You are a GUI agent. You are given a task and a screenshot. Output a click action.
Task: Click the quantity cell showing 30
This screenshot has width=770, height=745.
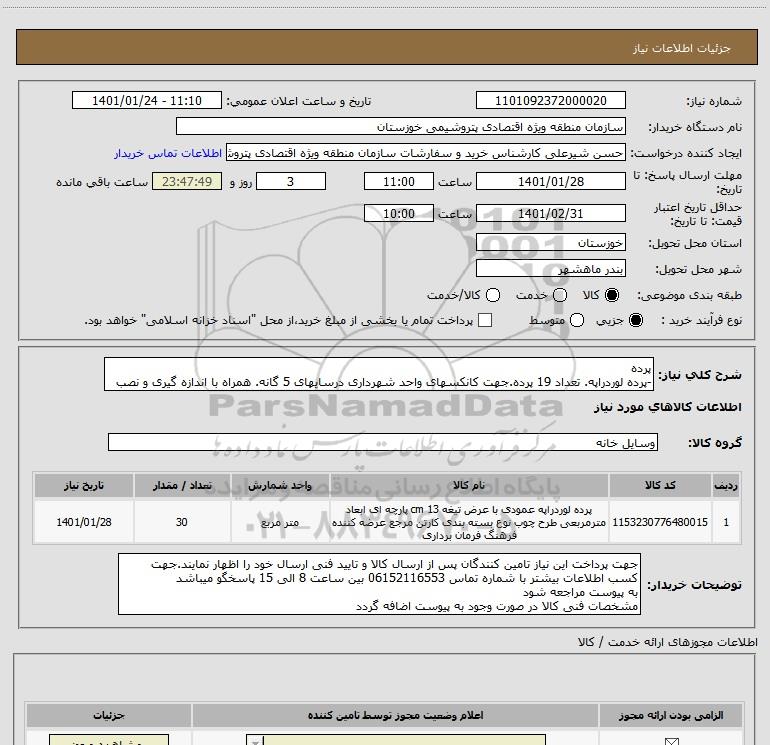tap(182, 522)
